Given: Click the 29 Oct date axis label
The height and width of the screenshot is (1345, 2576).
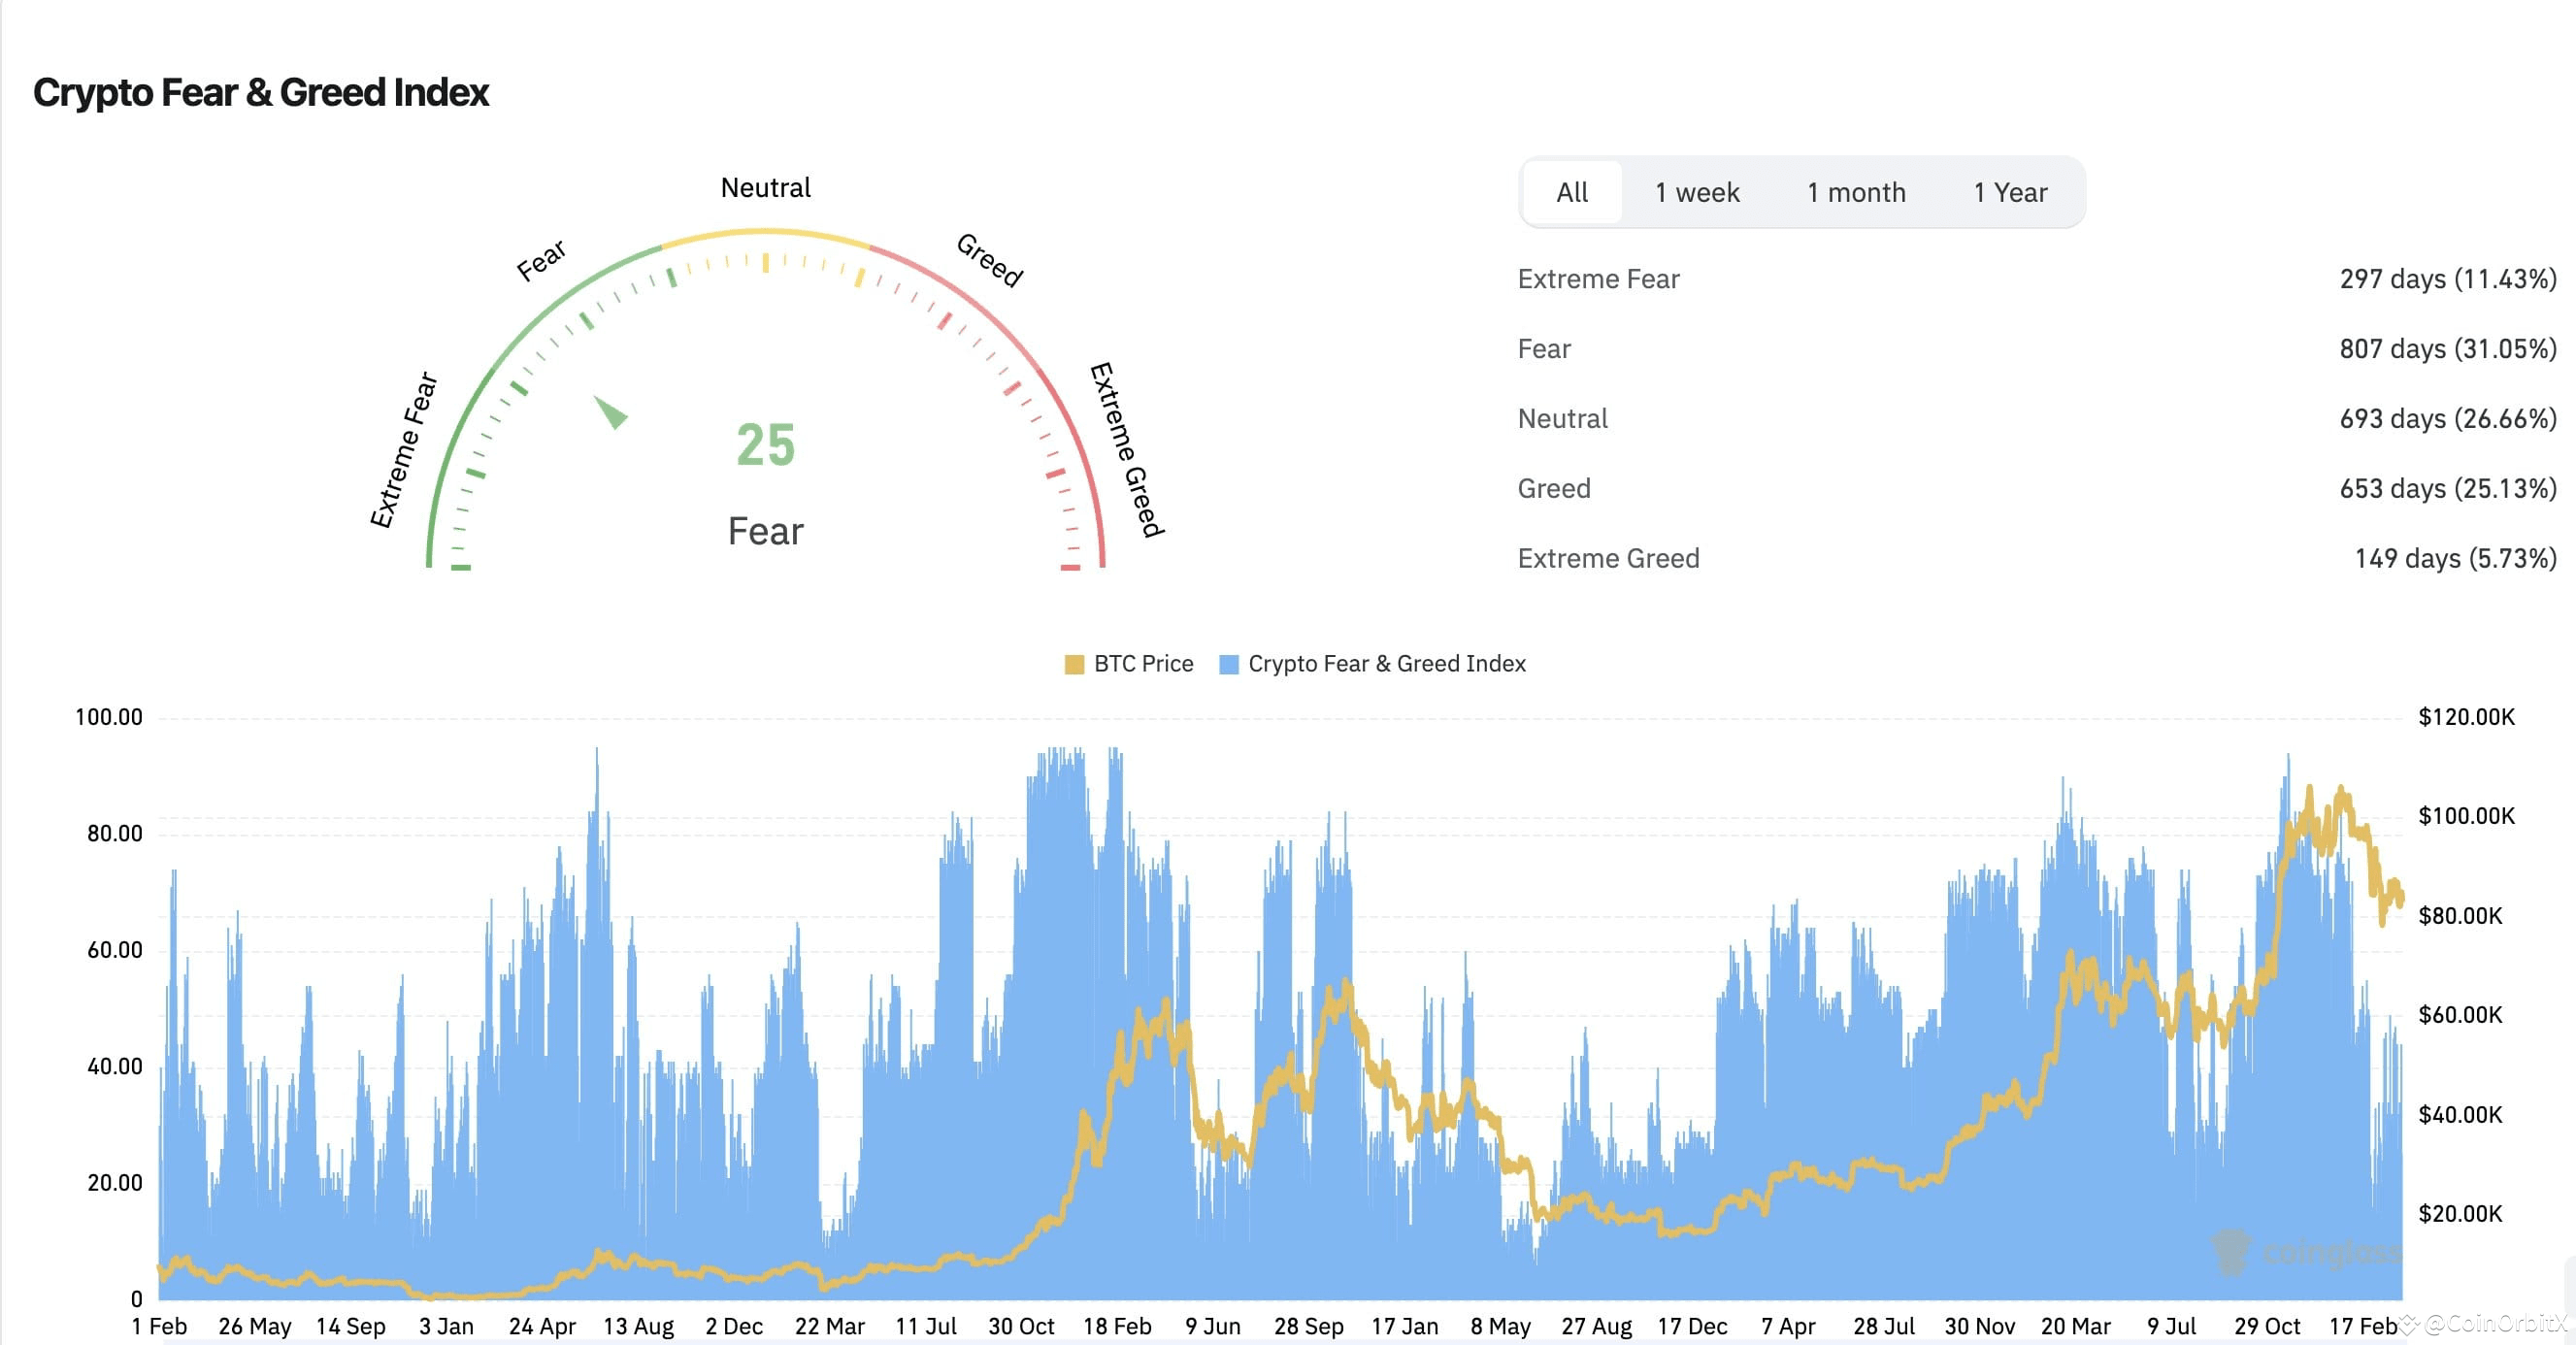Looking at the screenshot, I should click(2267, 1327).
